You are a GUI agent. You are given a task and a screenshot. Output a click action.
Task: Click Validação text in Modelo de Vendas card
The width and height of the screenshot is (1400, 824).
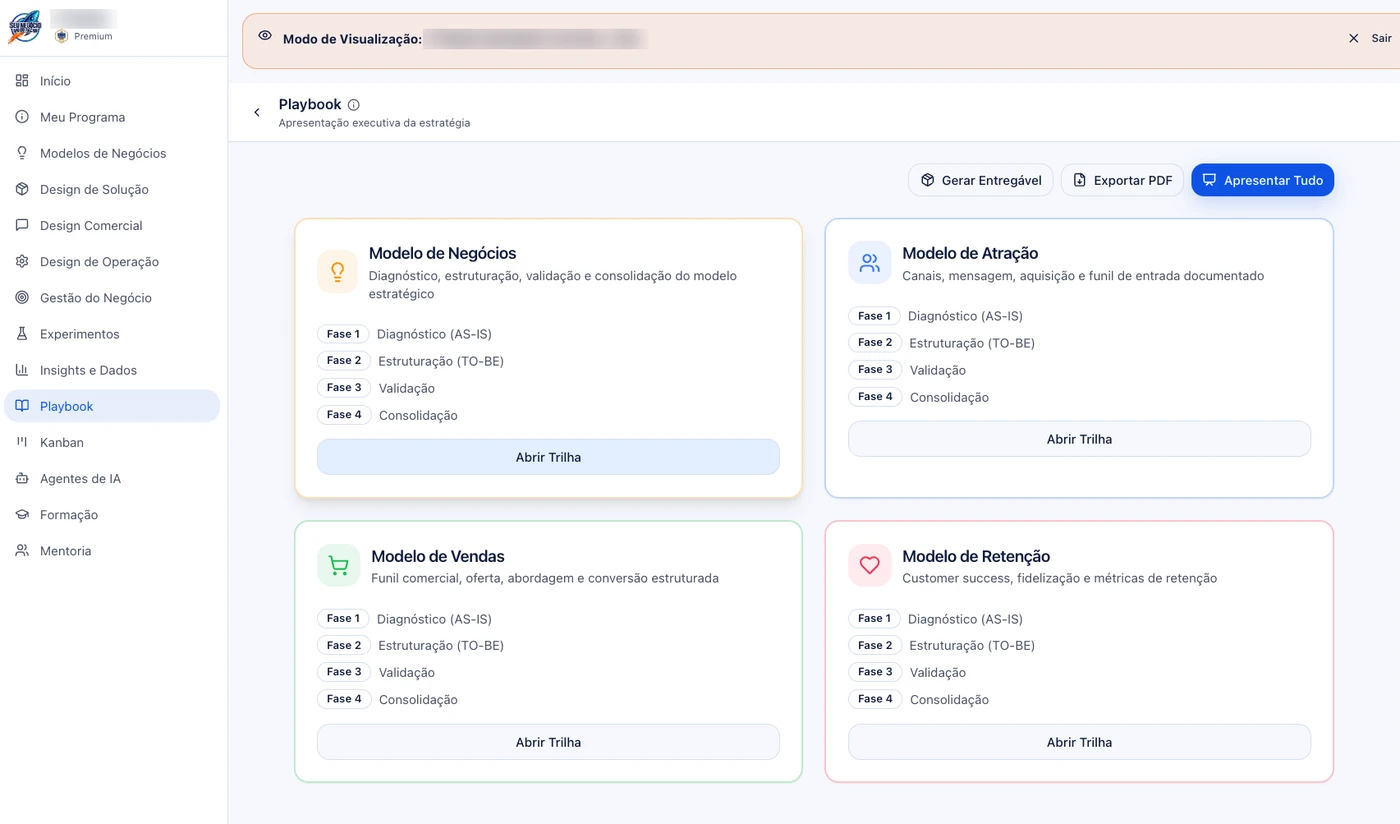(x=407, y=673)
